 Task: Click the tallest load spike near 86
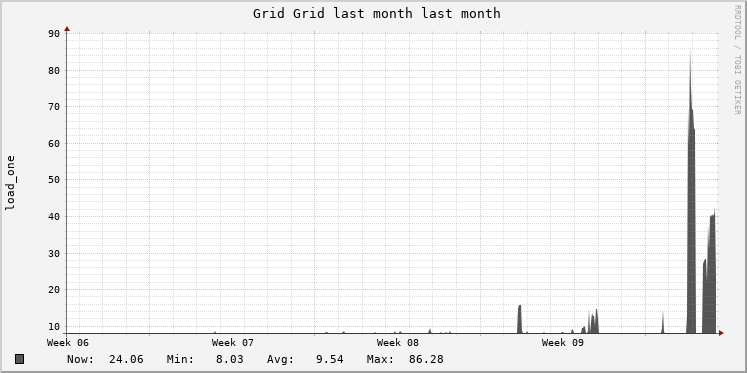(690, 191)
